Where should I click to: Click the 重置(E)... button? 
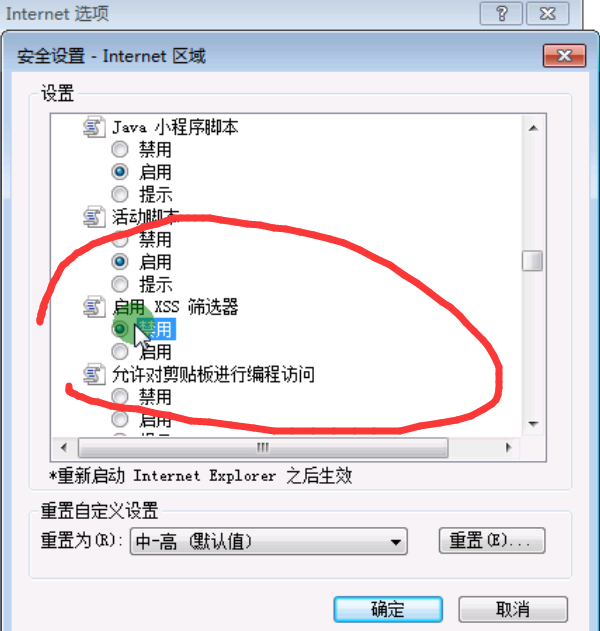[492, 540]
